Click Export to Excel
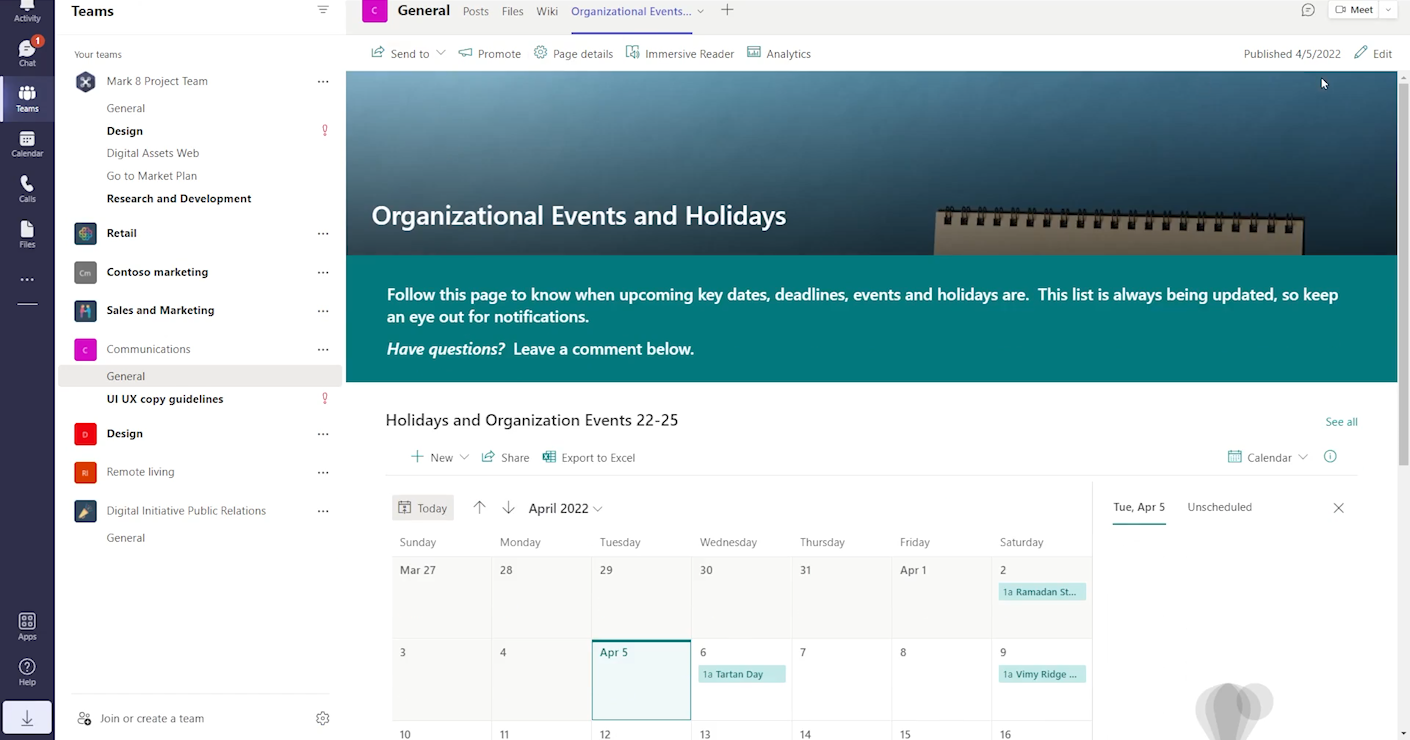Viewport: 1410px width, 740px height. pyautogui.click(x=589, y=457)
